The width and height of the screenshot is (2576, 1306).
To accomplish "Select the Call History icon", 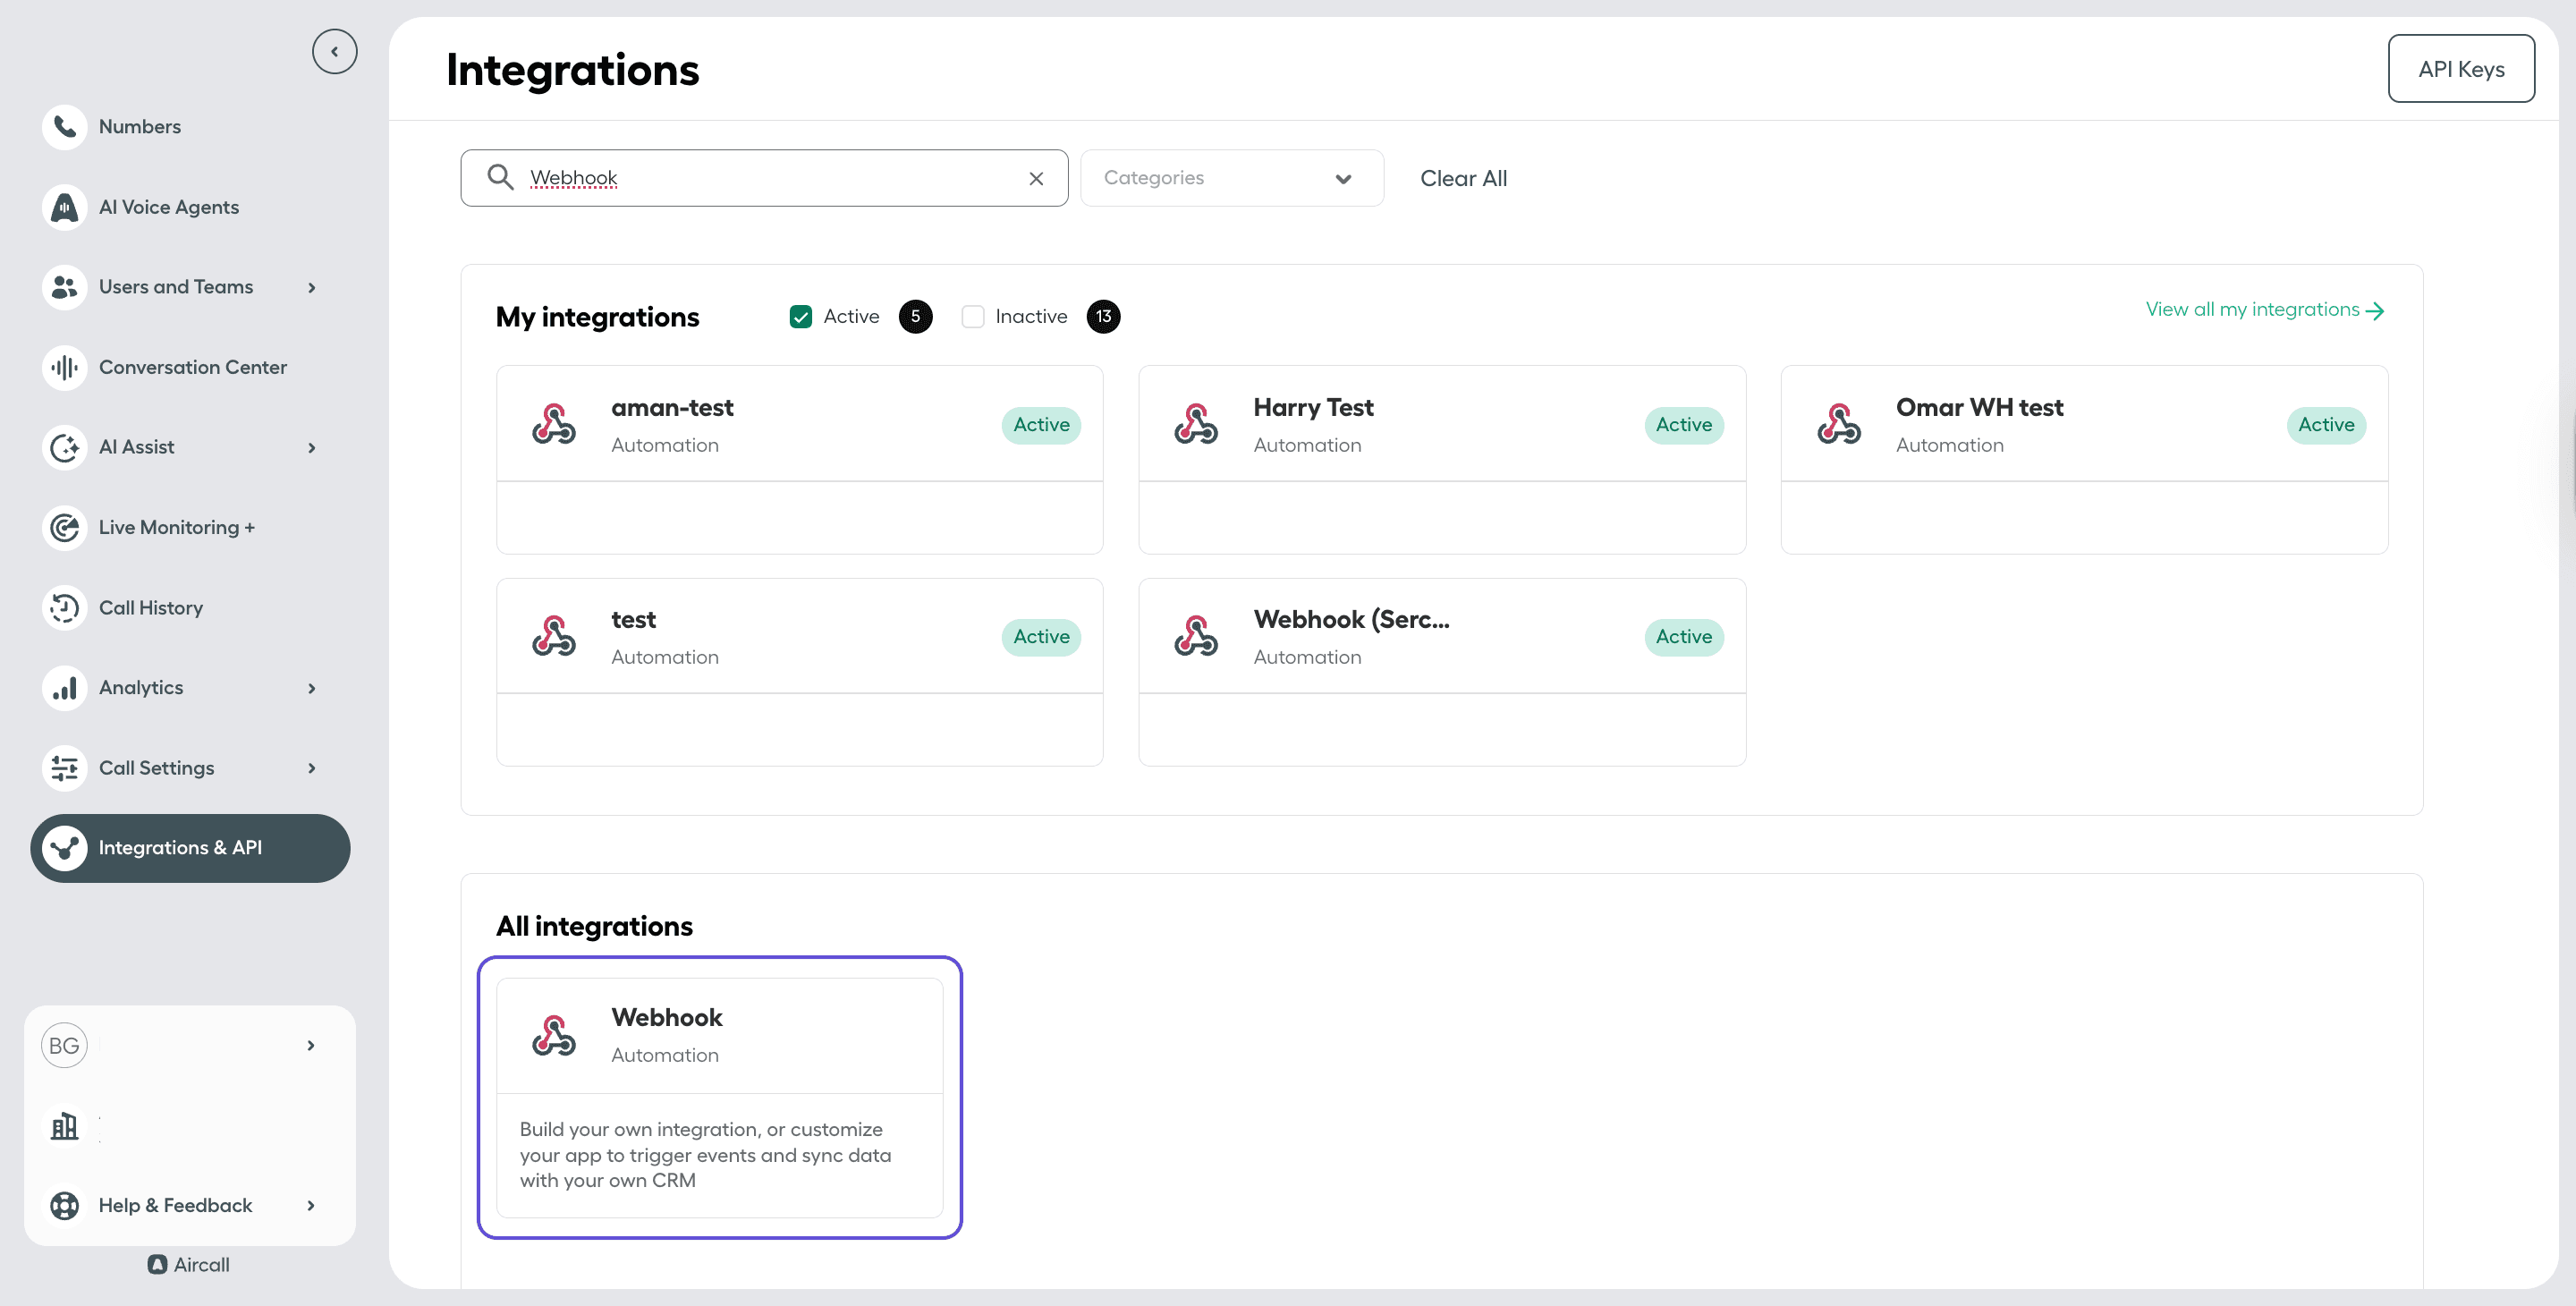I will click(x=64, y=607).
